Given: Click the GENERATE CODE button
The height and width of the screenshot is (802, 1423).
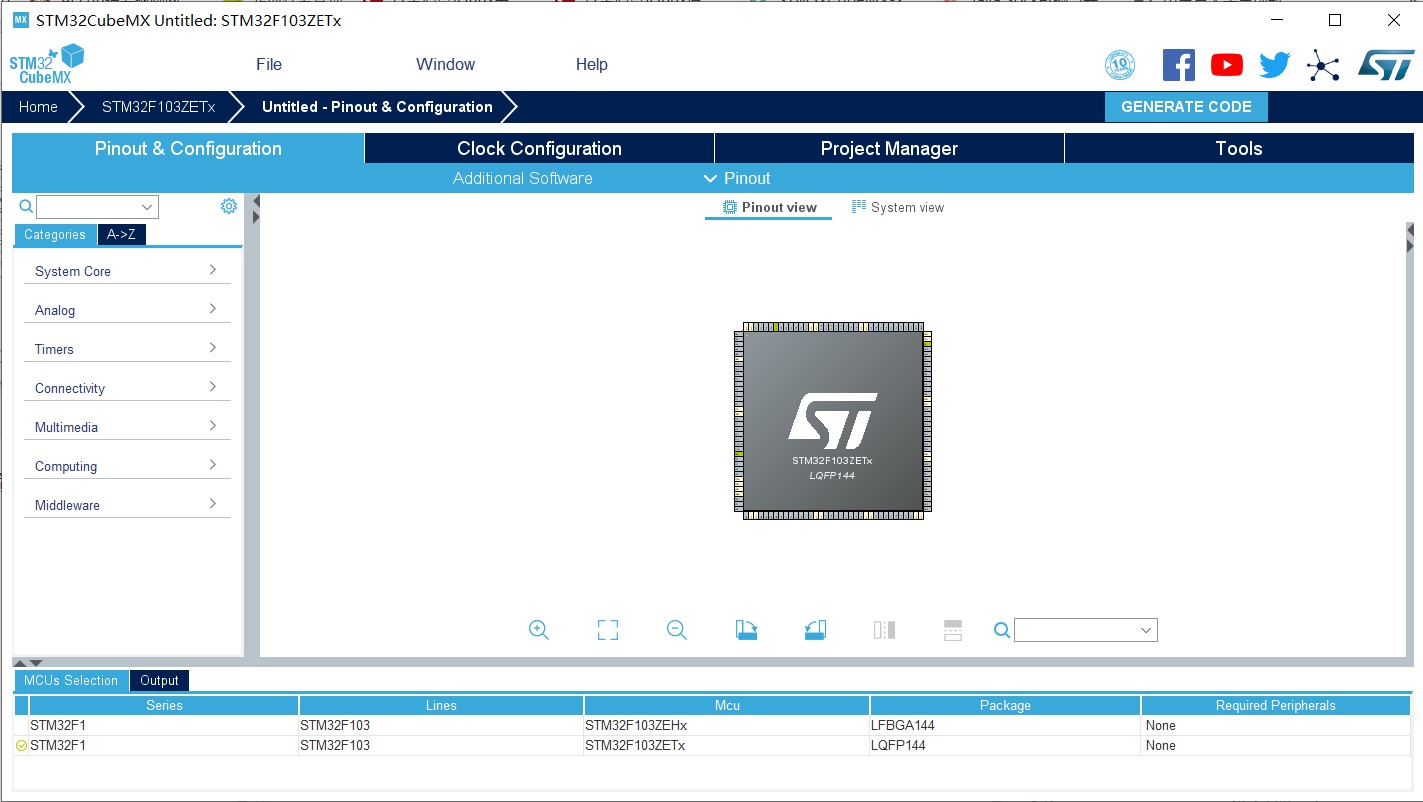Looking at the screenshot, I should pos(1186,107).
